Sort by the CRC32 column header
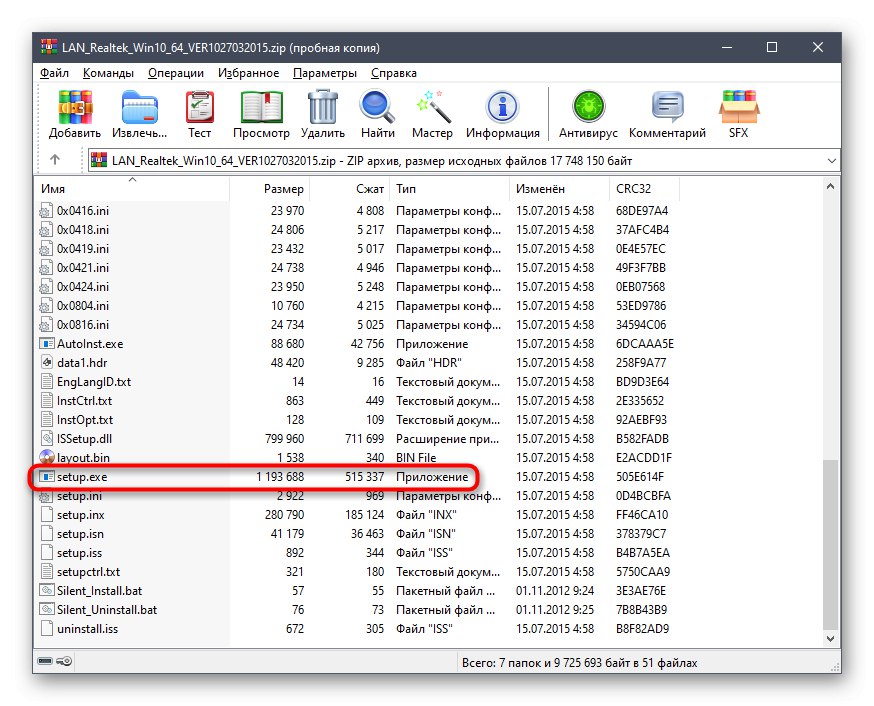 click(644, 188)
